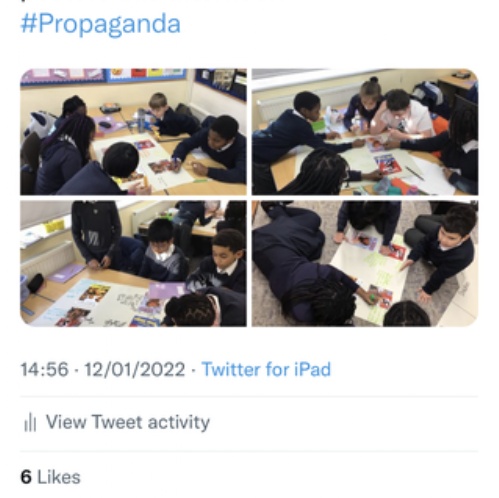Open the bar chart analytics icon
Viewport: 499px width, 498px height.
tap(30, 422)
